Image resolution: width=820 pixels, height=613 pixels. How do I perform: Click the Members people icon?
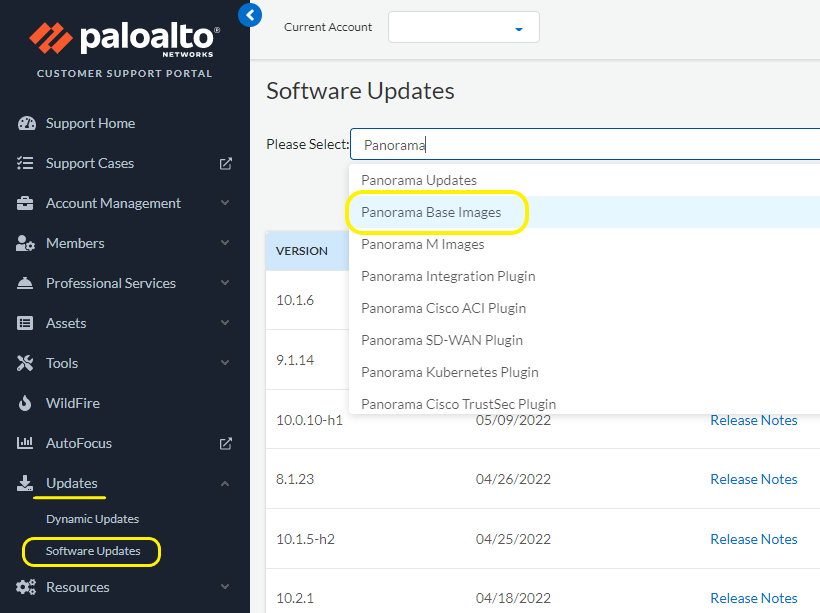[x=27, y=243]
